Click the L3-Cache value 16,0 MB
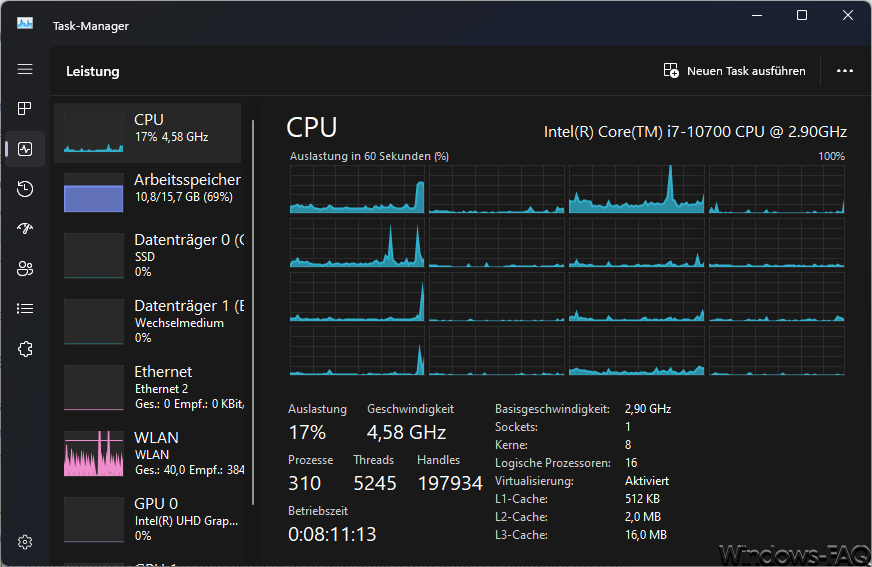872x567 pixels. point(646,535)
